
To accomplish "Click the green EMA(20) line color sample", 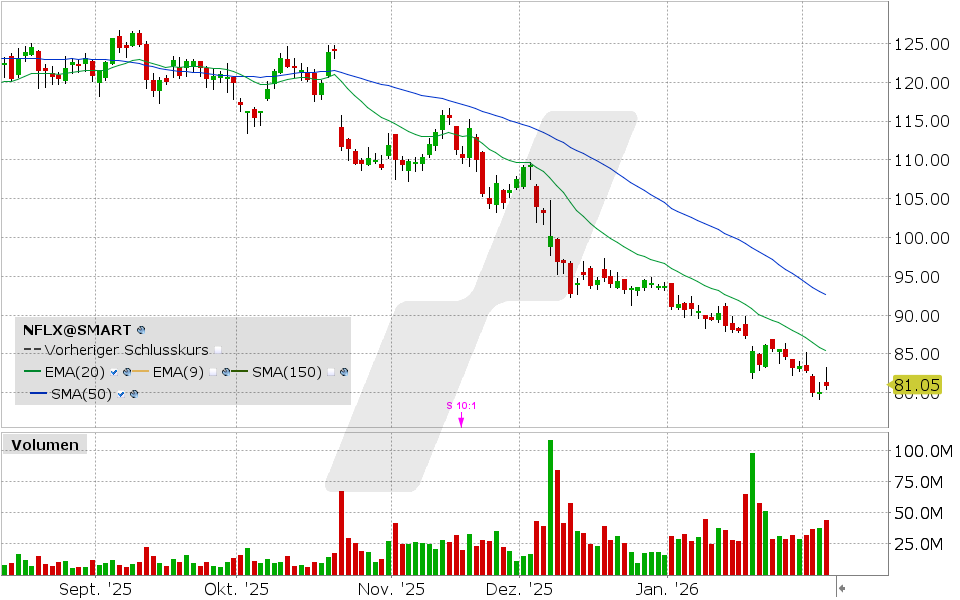I will (x=32, y=372).
